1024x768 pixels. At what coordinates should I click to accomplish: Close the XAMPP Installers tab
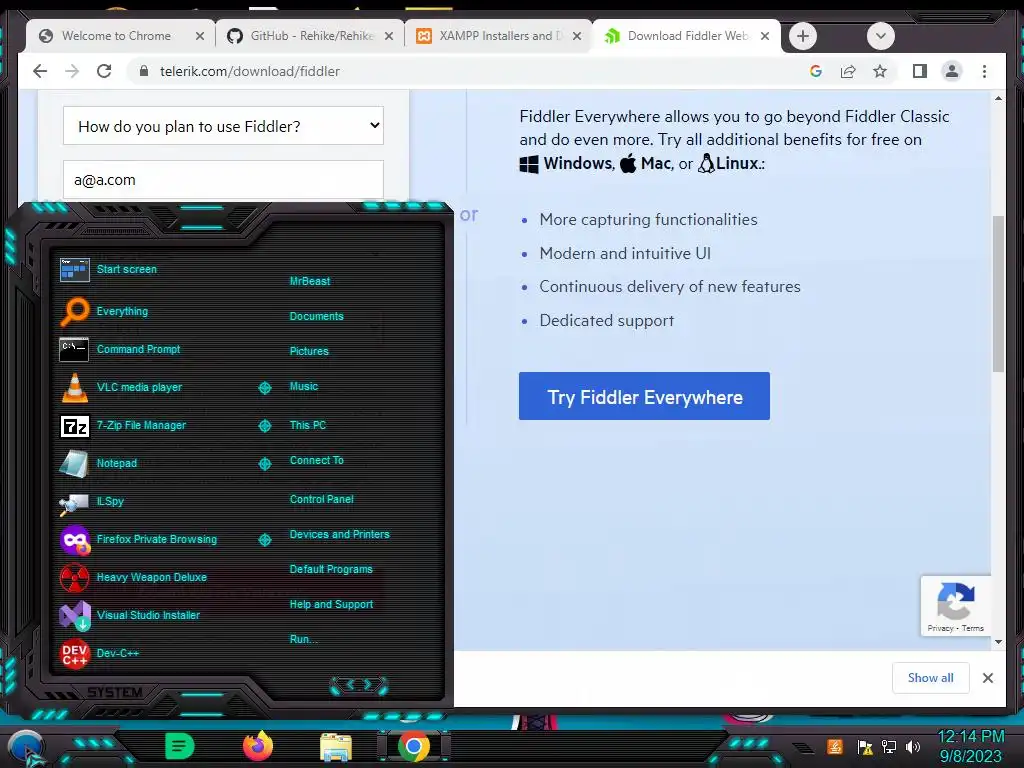pyautogui.click(x=577, y=37)
